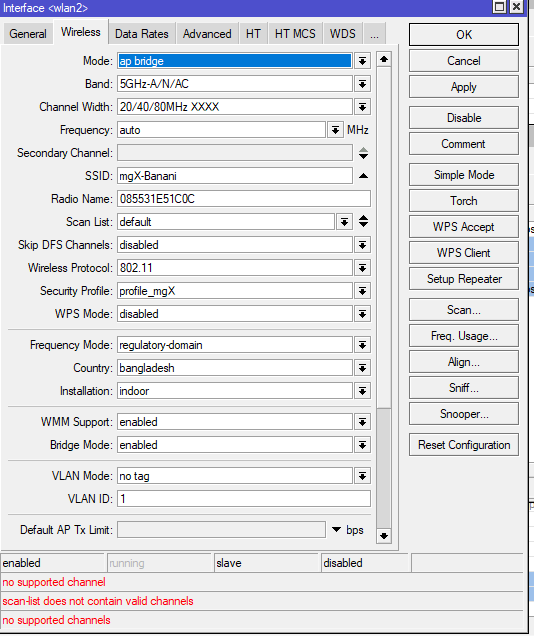Open Freq. Usage tool
The image size is (534, 636).
[463, 336]
